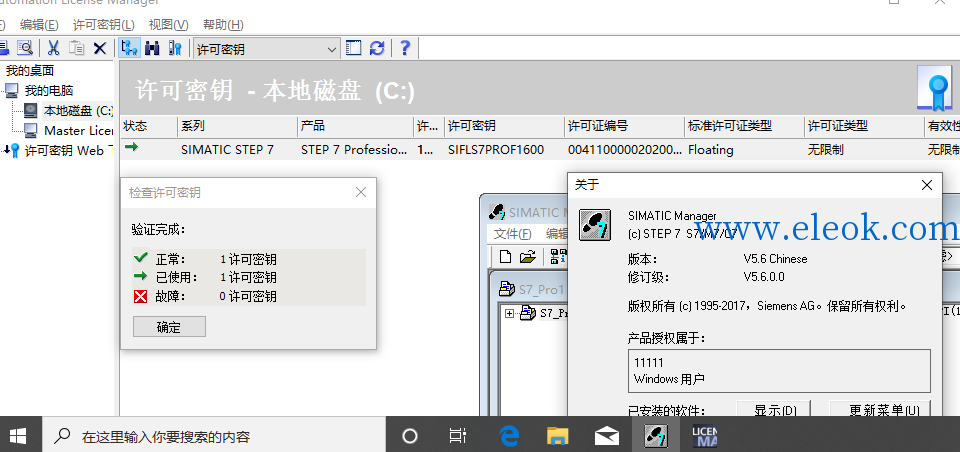Expand the S7_Pro project tree node

coord(509,314)
